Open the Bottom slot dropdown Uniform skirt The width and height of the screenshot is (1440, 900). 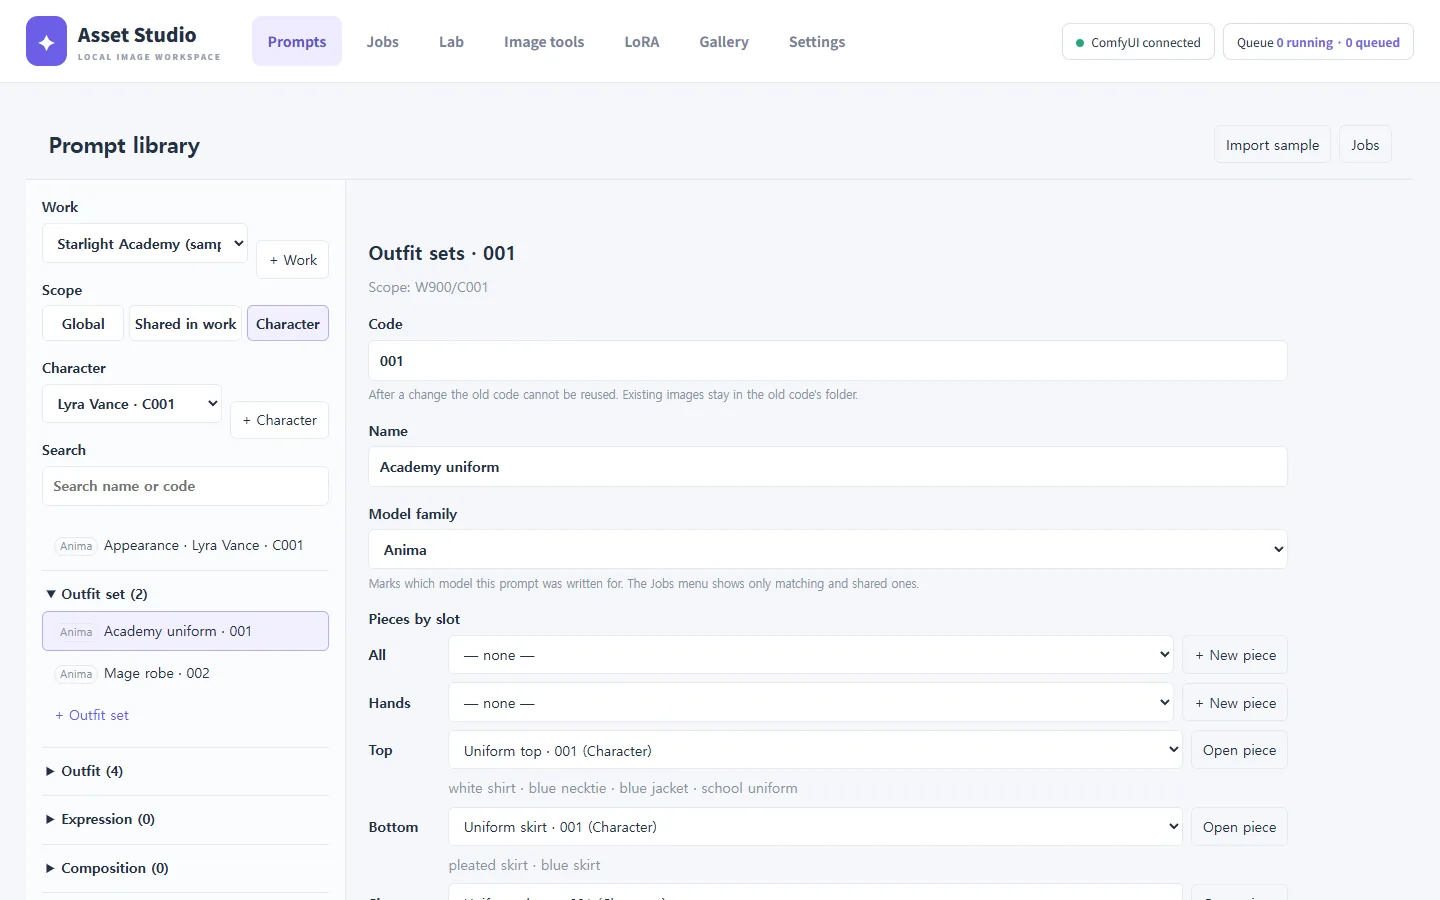point(815,827)
